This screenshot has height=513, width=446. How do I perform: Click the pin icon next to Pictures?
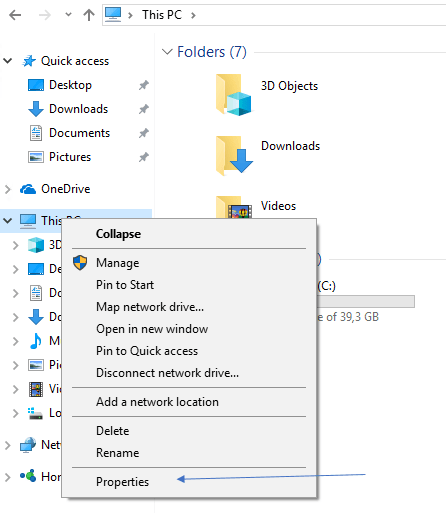(144, 157)
